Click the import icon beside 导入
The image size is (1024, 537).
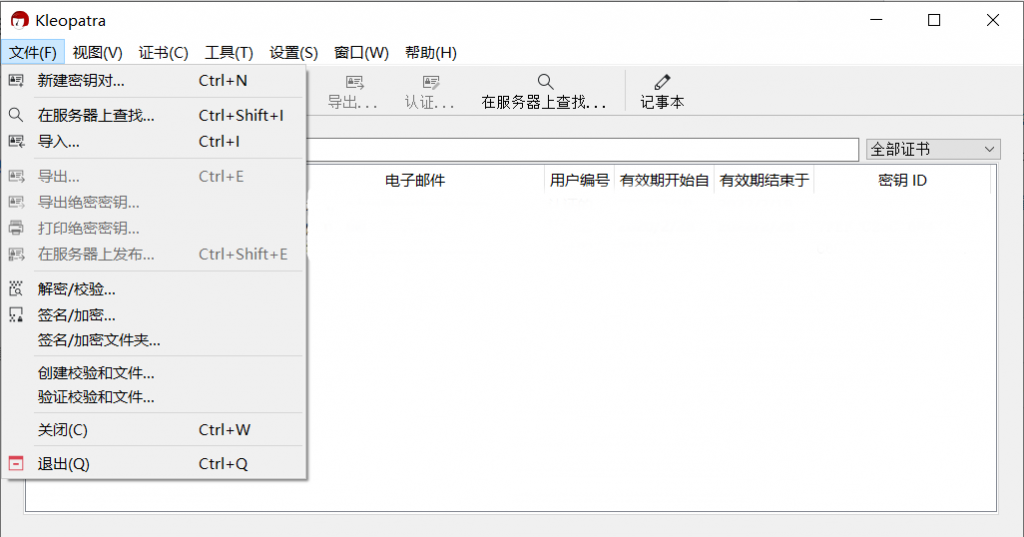(x=16, y=142)
